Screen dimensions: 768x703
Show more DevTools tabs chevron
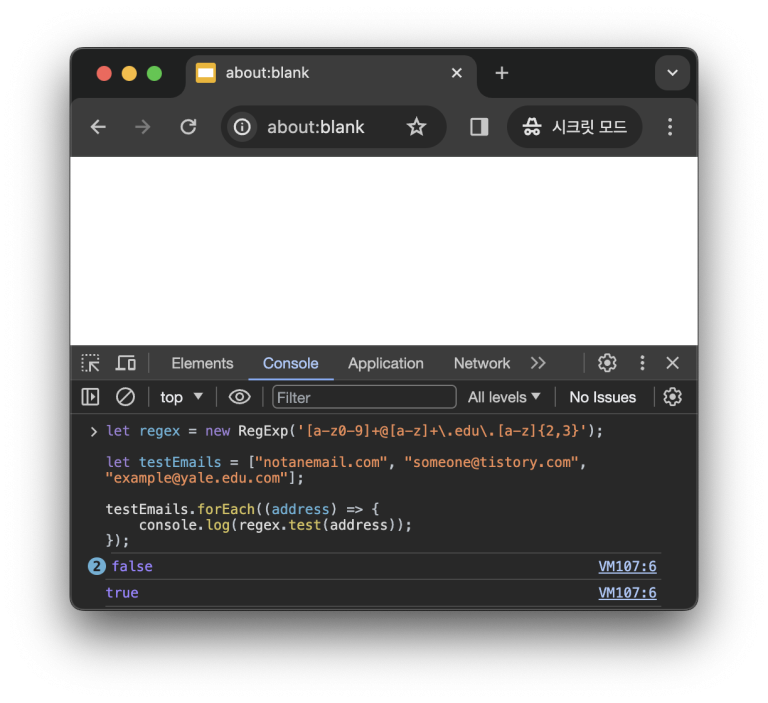pos(538,363)
